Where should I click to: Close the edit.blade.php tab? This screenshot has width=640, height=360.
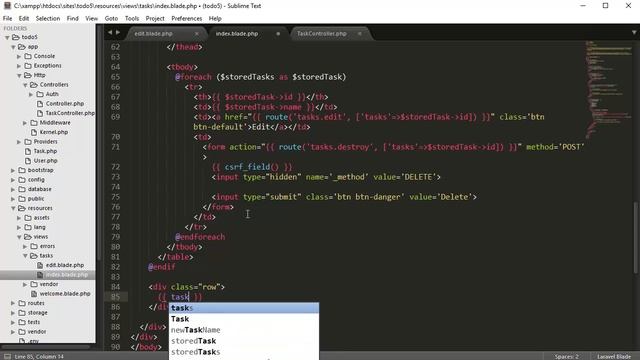(x=197, y=33)
